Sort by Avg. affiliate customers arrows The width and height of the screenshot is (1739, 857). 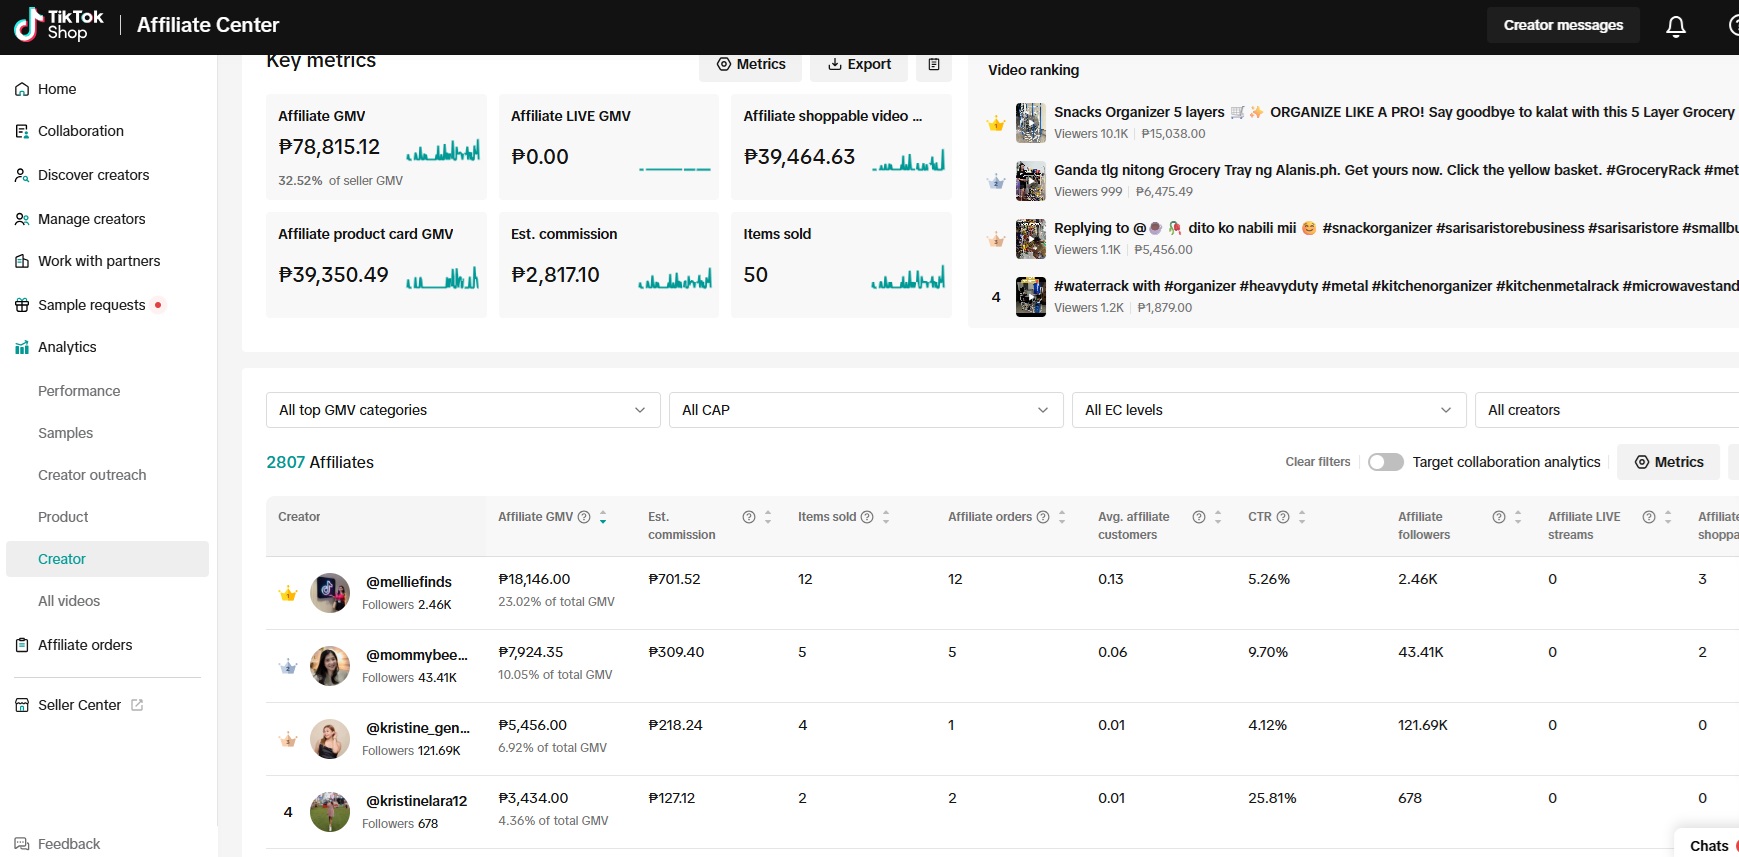click(x=1218, y=517)
